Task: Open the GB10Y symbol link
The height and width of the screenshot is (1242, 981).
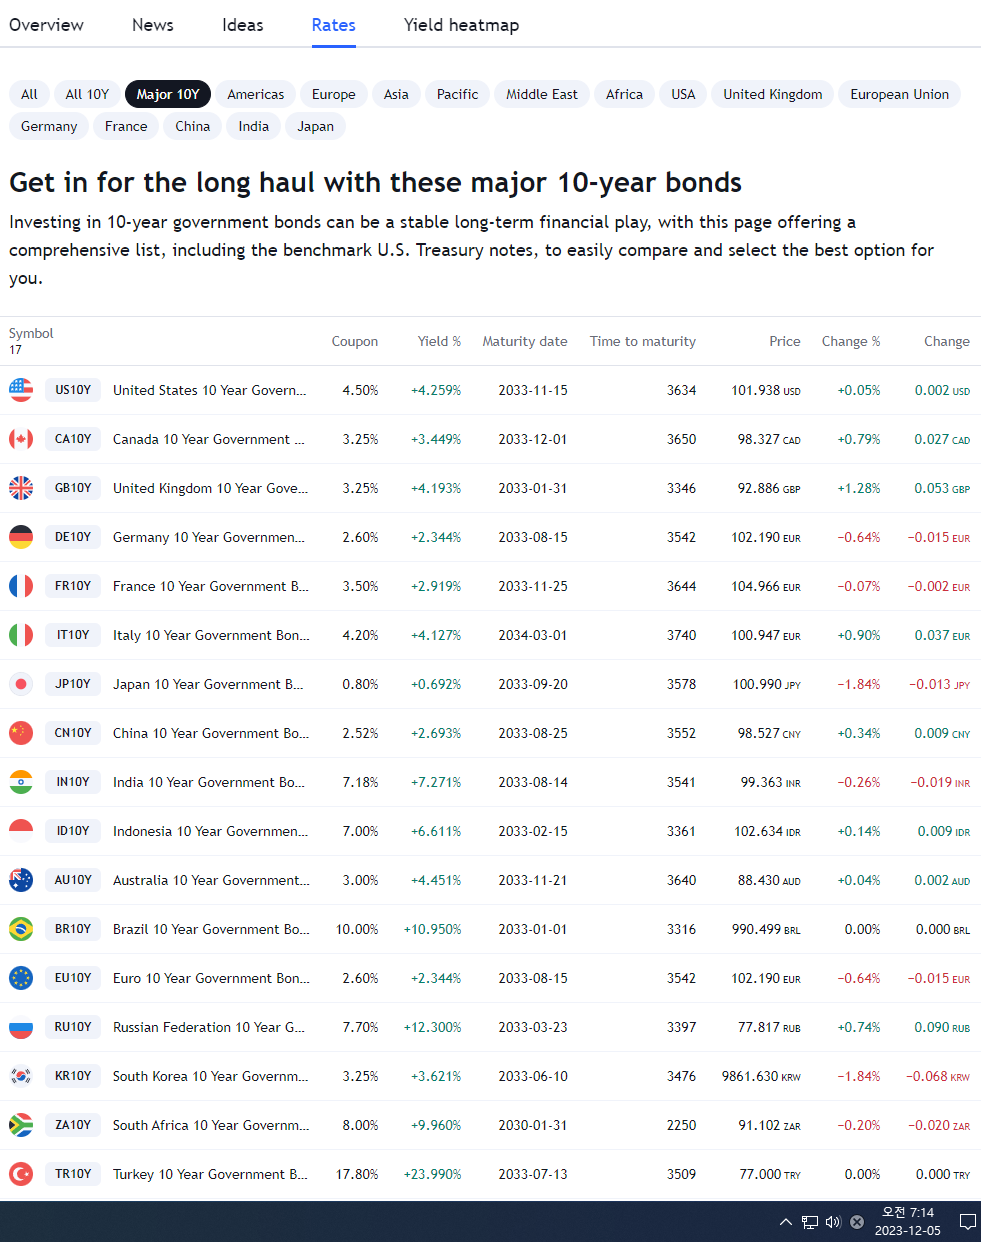Action: pyautogui.click(x=73, y=488)
